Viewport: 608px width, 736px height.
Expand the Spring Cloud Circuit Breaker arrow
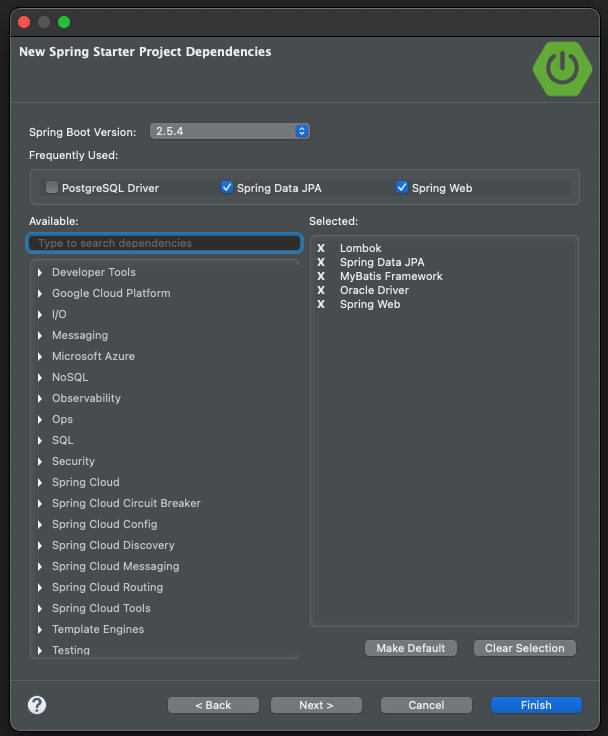pyautogui.click(x=40, y=504)
